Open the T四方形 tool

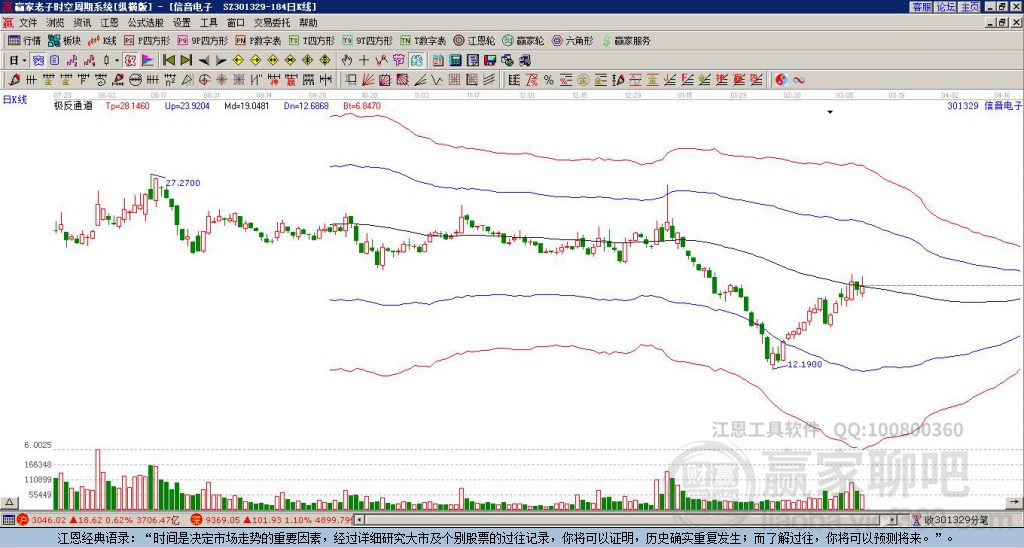[312, 40]
